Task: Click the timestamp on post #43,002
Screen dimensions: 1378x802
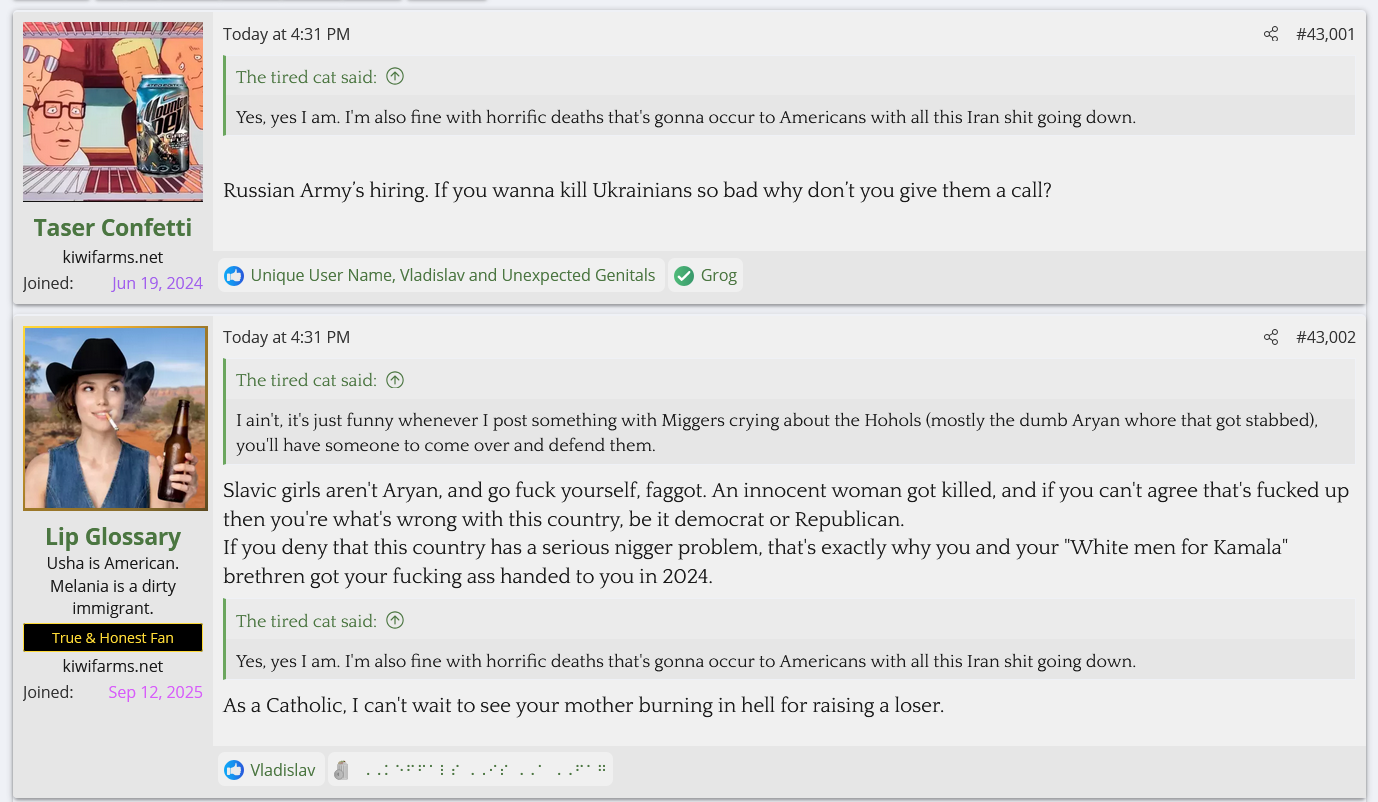Action: [x=286, y=337]
